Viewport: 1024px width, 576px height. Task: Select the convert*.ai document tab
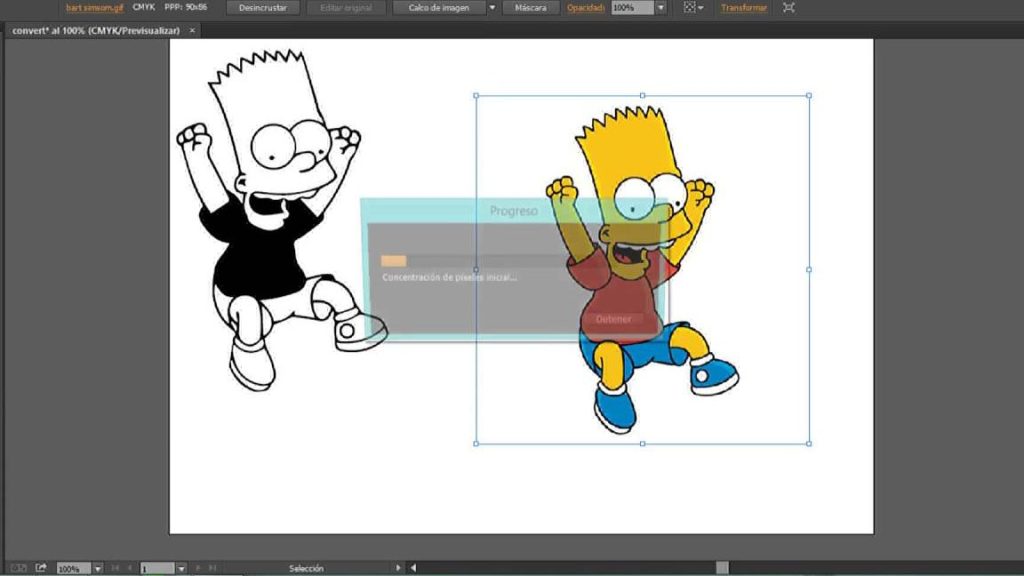pyautogui.click(x=96, y=31)
